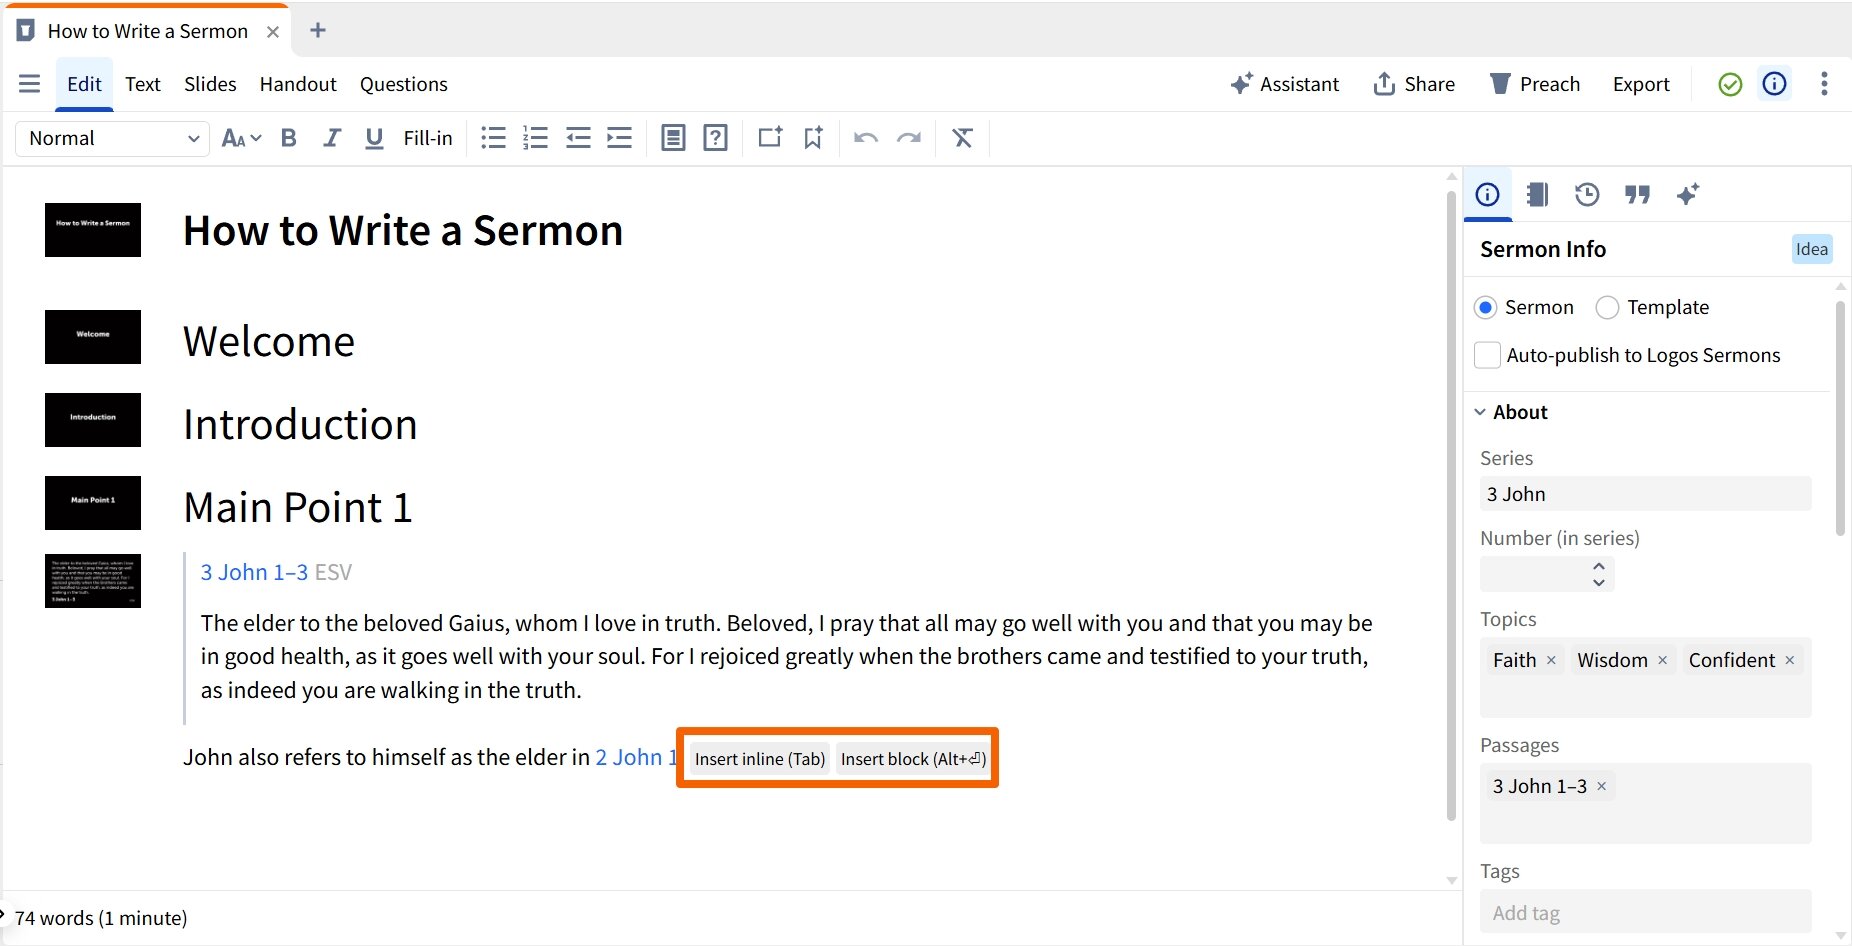Click the Add tag field

[x=1645, y=912]
